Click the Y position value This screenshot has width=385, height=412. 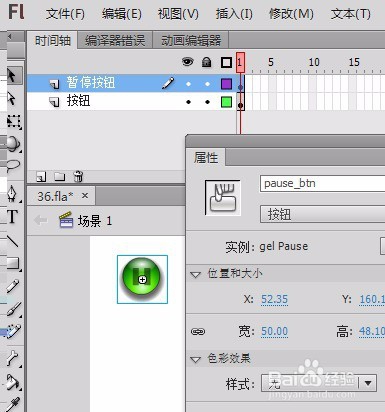(372, 299)
